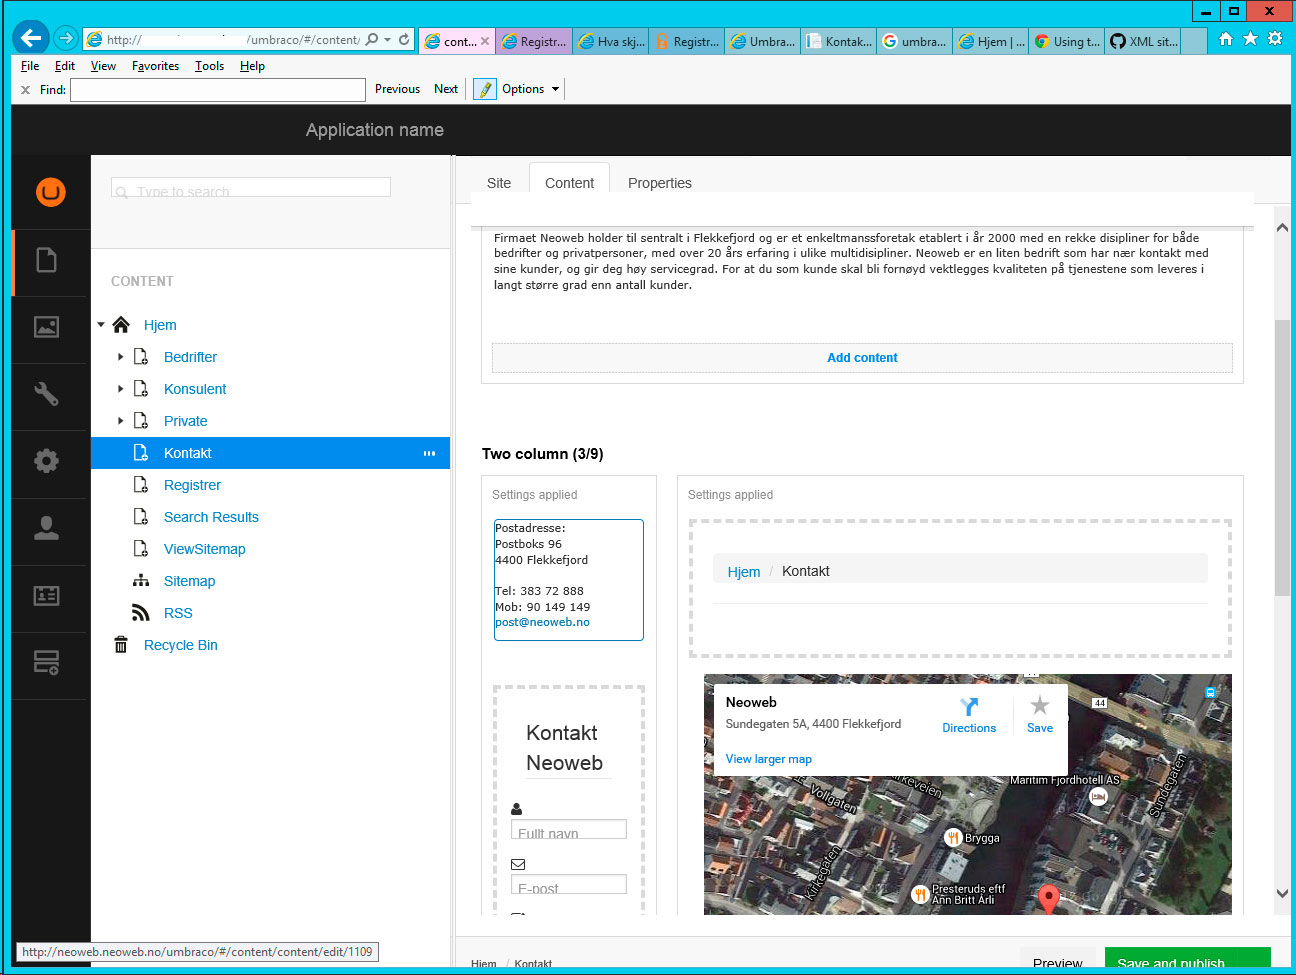Click Find Next button
This screenshot has height=975, width=1296.
coord(446,89)
